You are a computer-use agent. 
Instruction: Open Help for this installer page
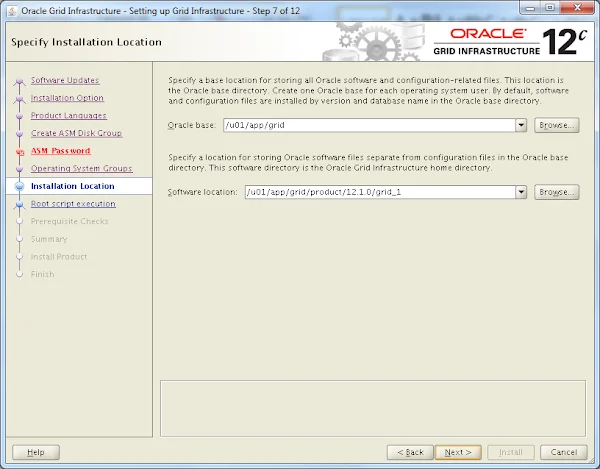[36, 452]
